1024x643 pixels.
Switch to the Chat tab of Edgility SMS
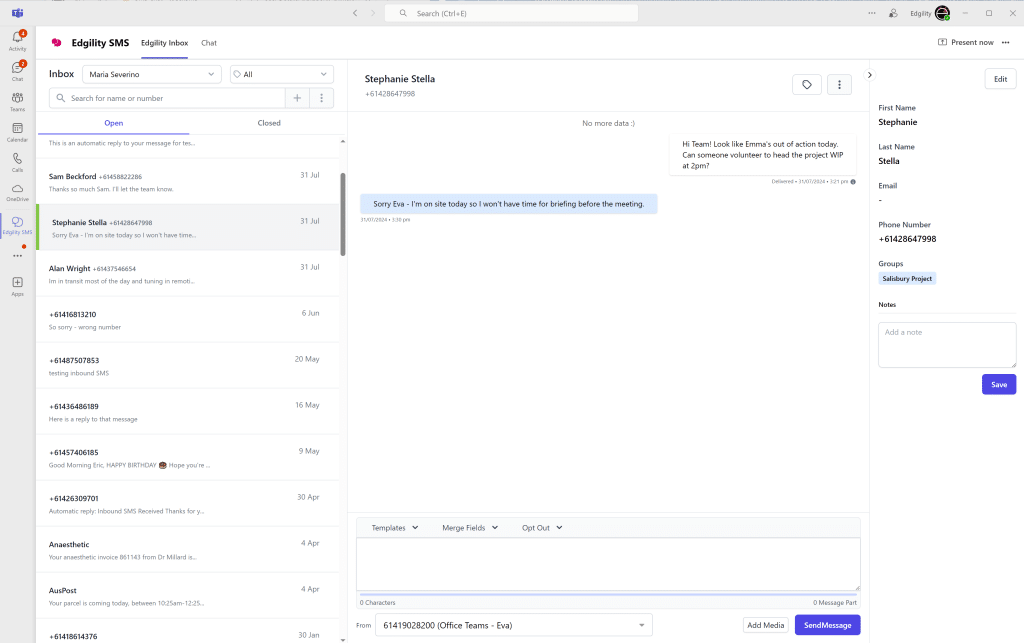click(209, 43)
